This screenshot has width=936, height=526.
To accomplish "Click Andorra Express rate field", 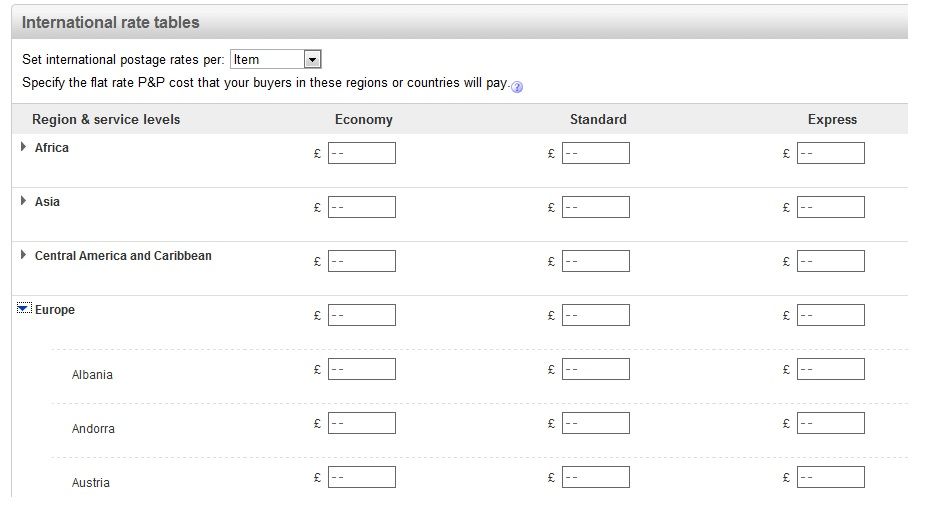I will click(x=830, y=423).
